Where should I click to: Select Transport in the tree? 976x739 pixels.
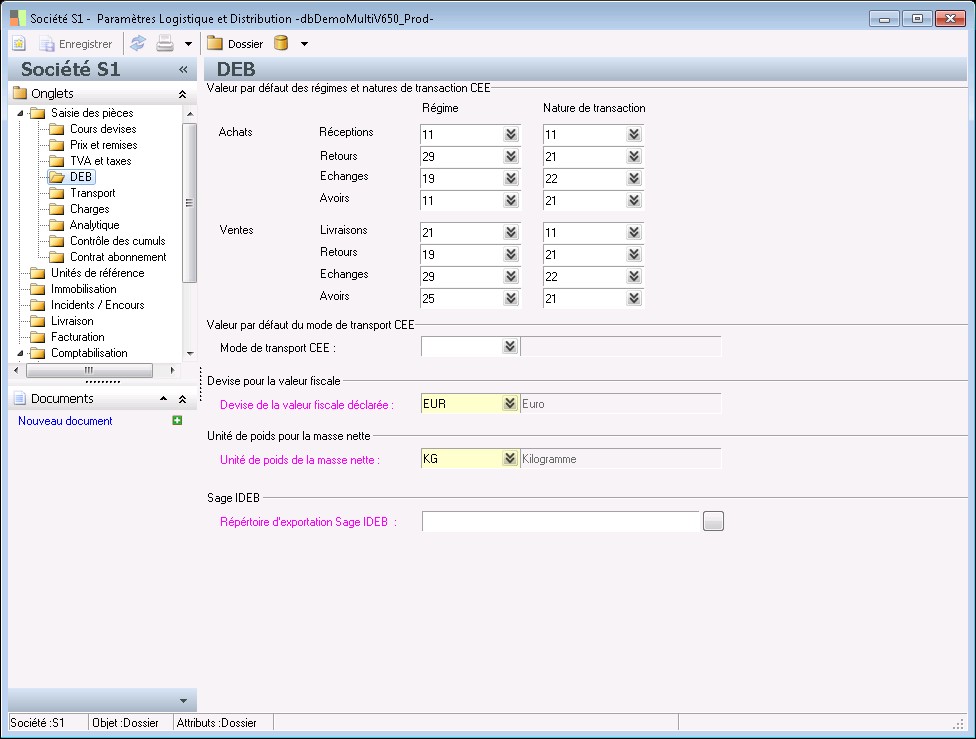92,193
